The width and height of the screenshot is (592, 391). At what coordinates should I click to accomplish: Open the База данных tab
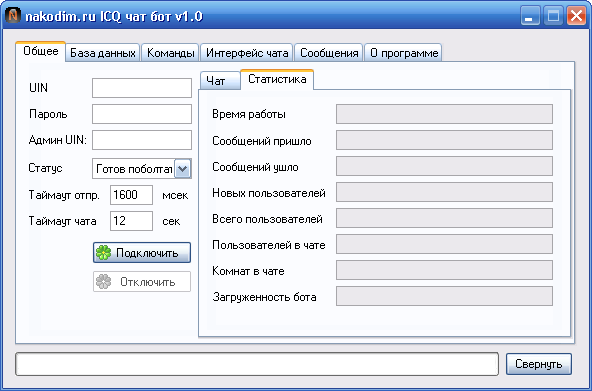(x=103, y=53)
